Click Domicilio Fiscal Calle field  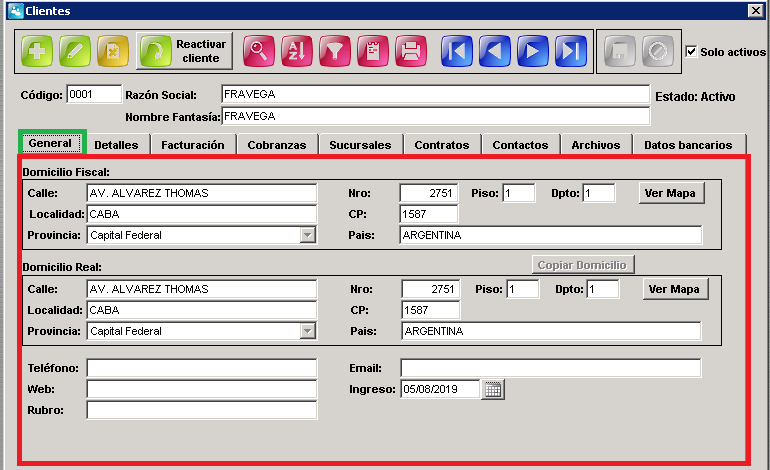coord(202,193)
